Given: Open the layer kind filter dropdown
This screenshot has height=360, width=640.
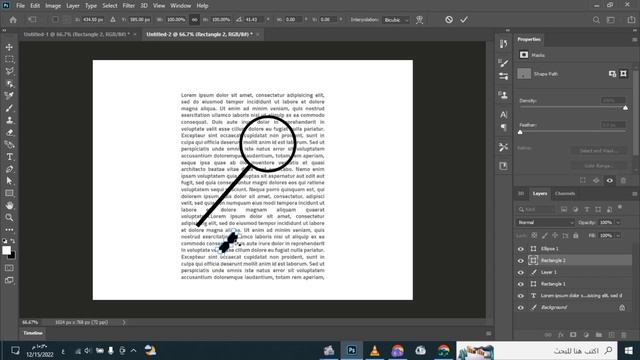Looking at the screenshot, I should coord(536,209).
